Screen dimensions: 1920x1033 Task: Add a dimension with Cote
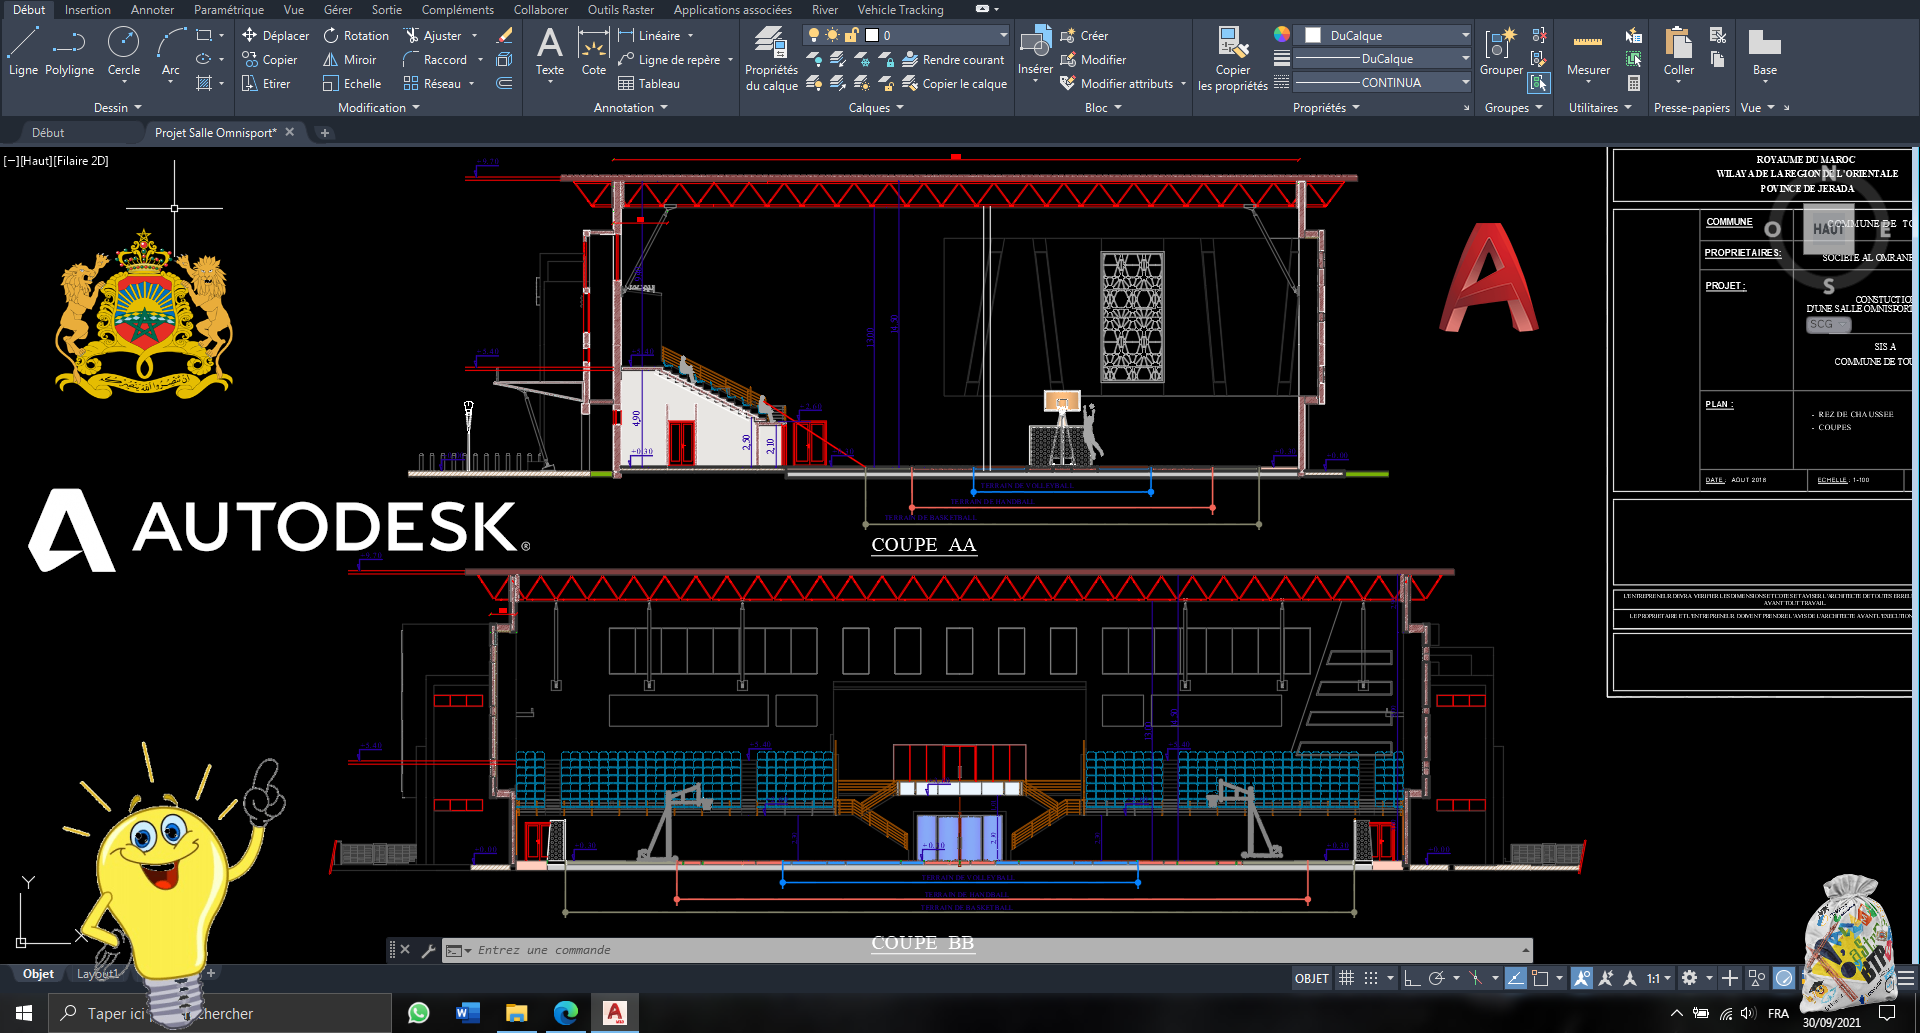point(594,52)
